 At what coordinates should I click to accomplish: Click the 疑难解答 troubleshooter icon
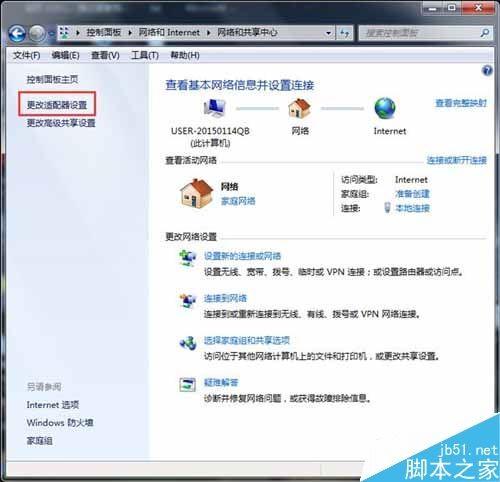point(187,385)
